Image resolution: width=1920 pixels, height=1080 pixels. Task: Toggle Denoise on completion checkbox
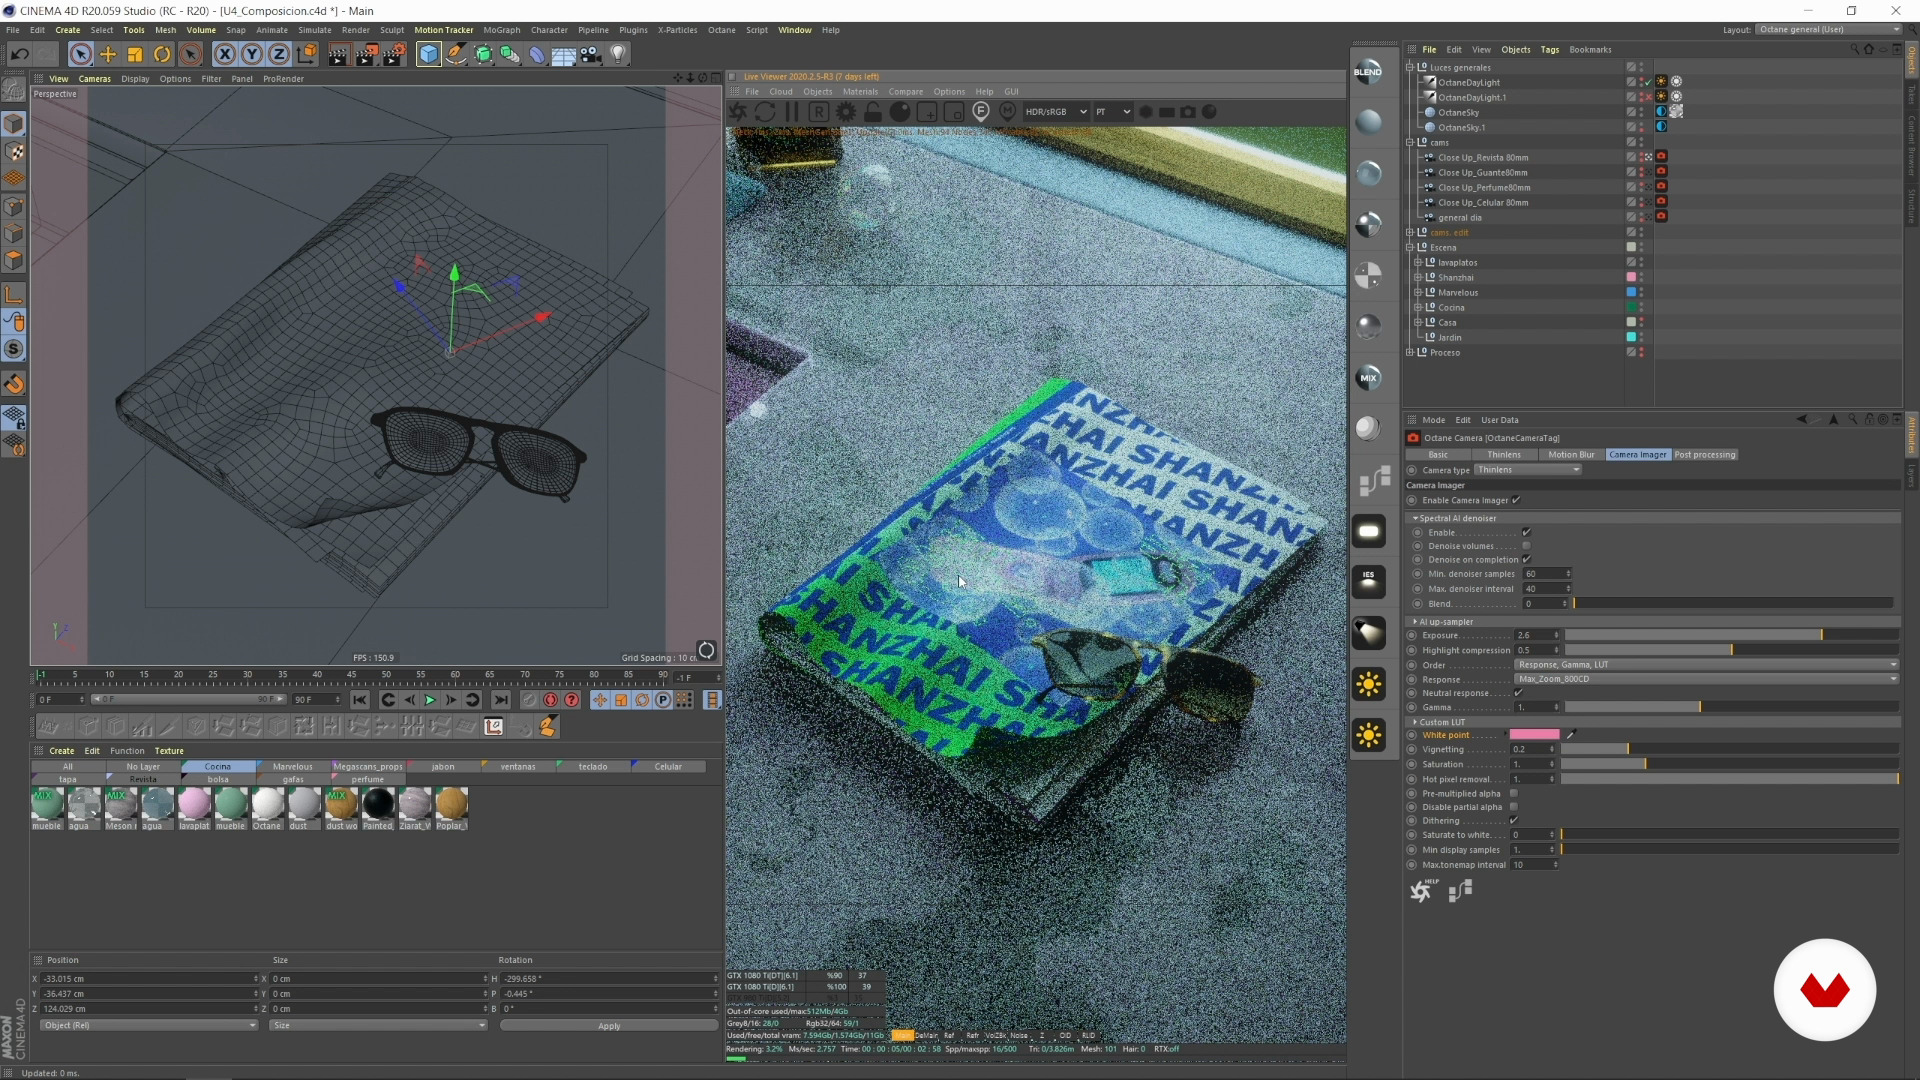pyautogui.click(x=1526, y=559)
